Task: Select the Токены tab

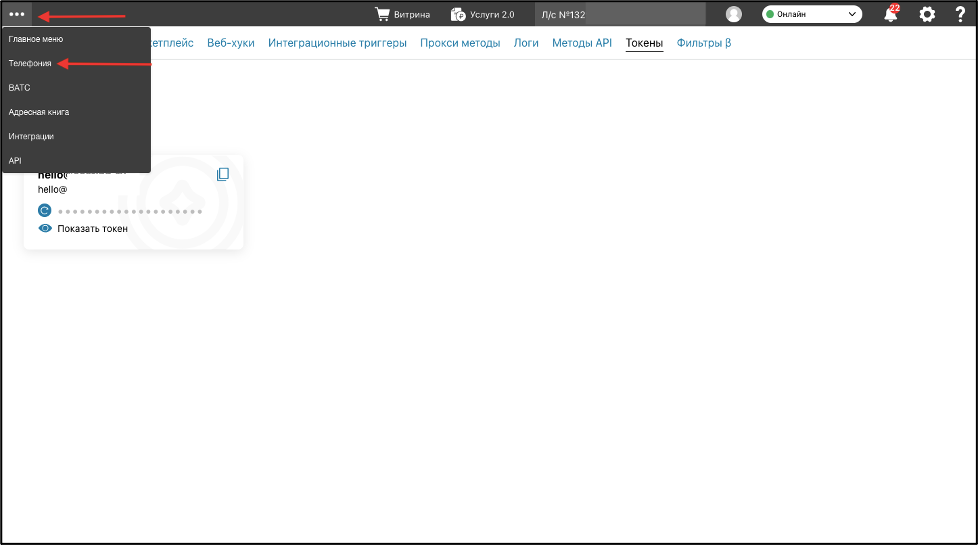Action: 644,43
